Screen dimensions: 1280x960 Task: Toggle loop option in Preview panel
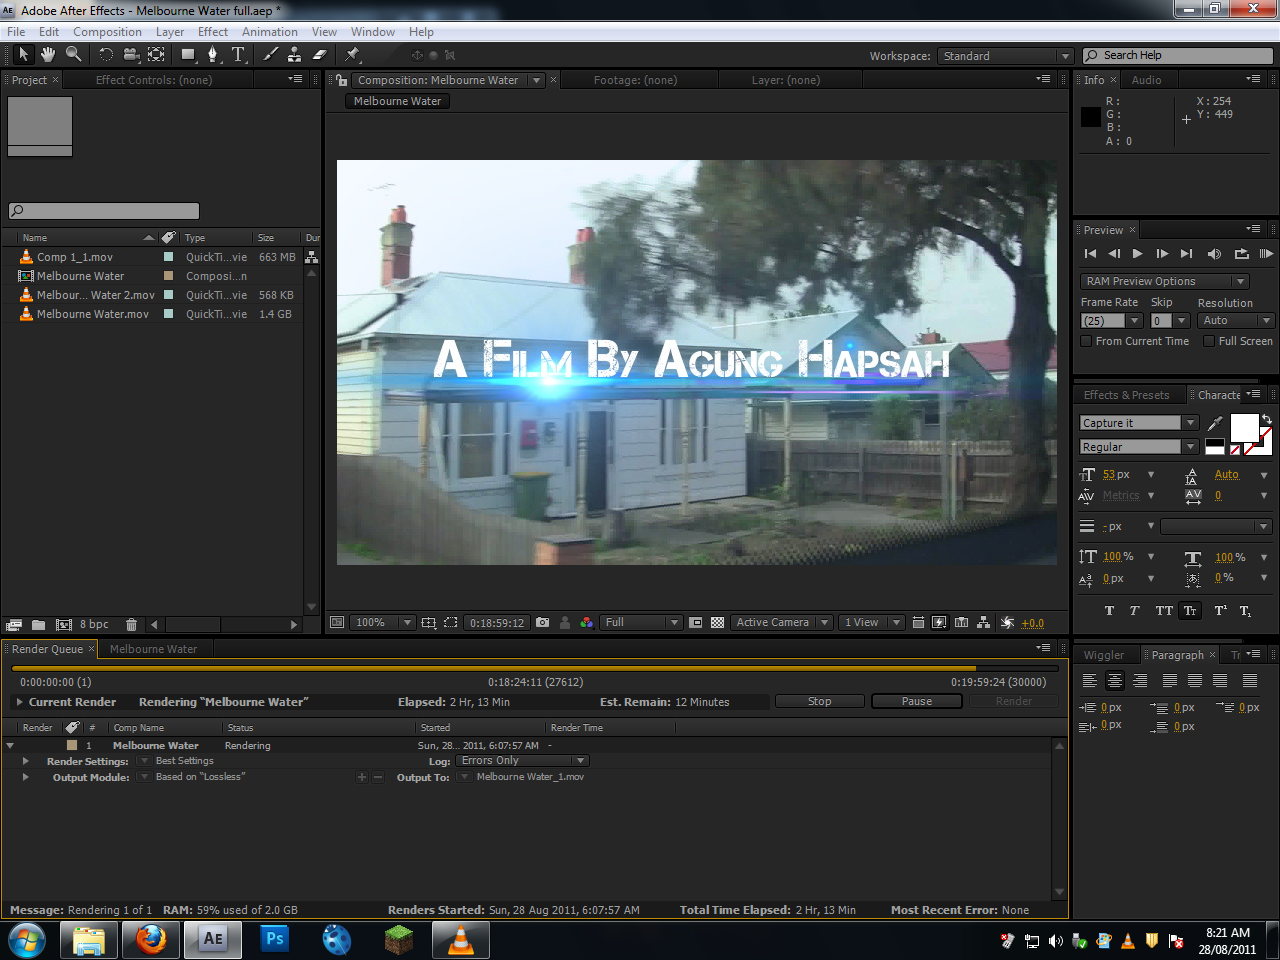(1241, 254)
